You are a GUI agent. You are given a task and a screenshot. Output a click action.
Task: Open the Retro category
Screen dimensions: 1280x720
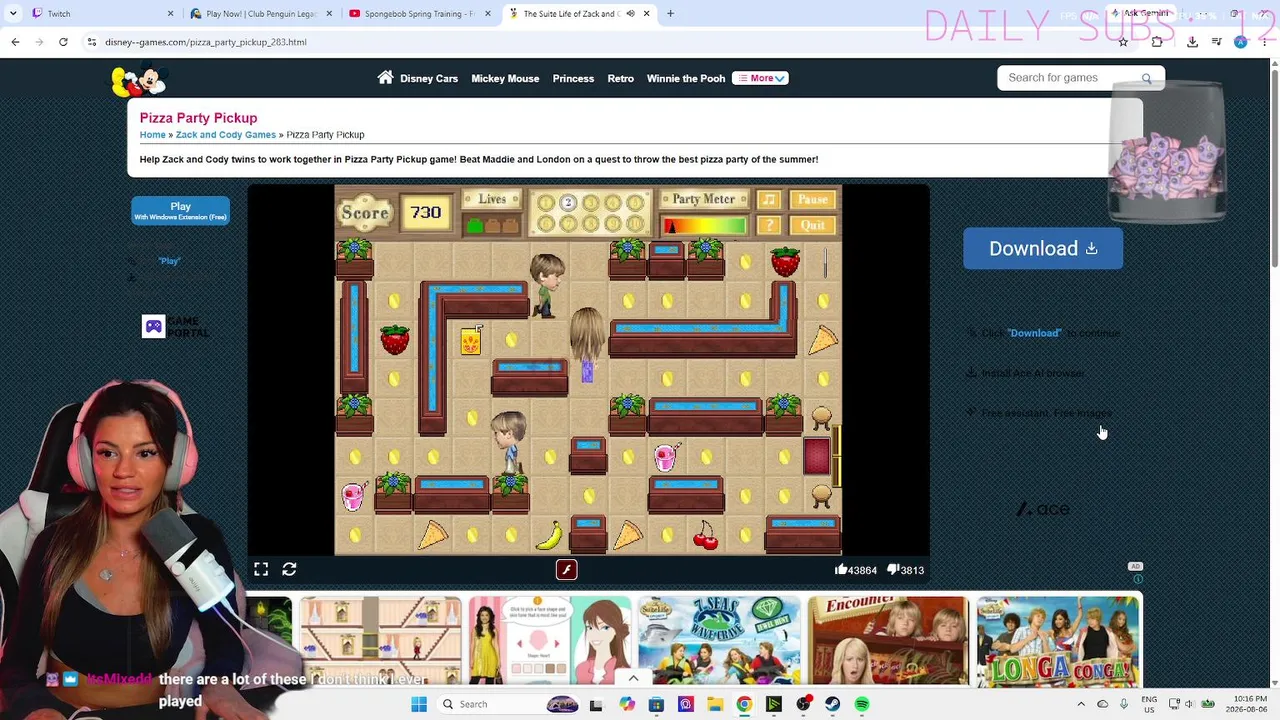[620, 78]
